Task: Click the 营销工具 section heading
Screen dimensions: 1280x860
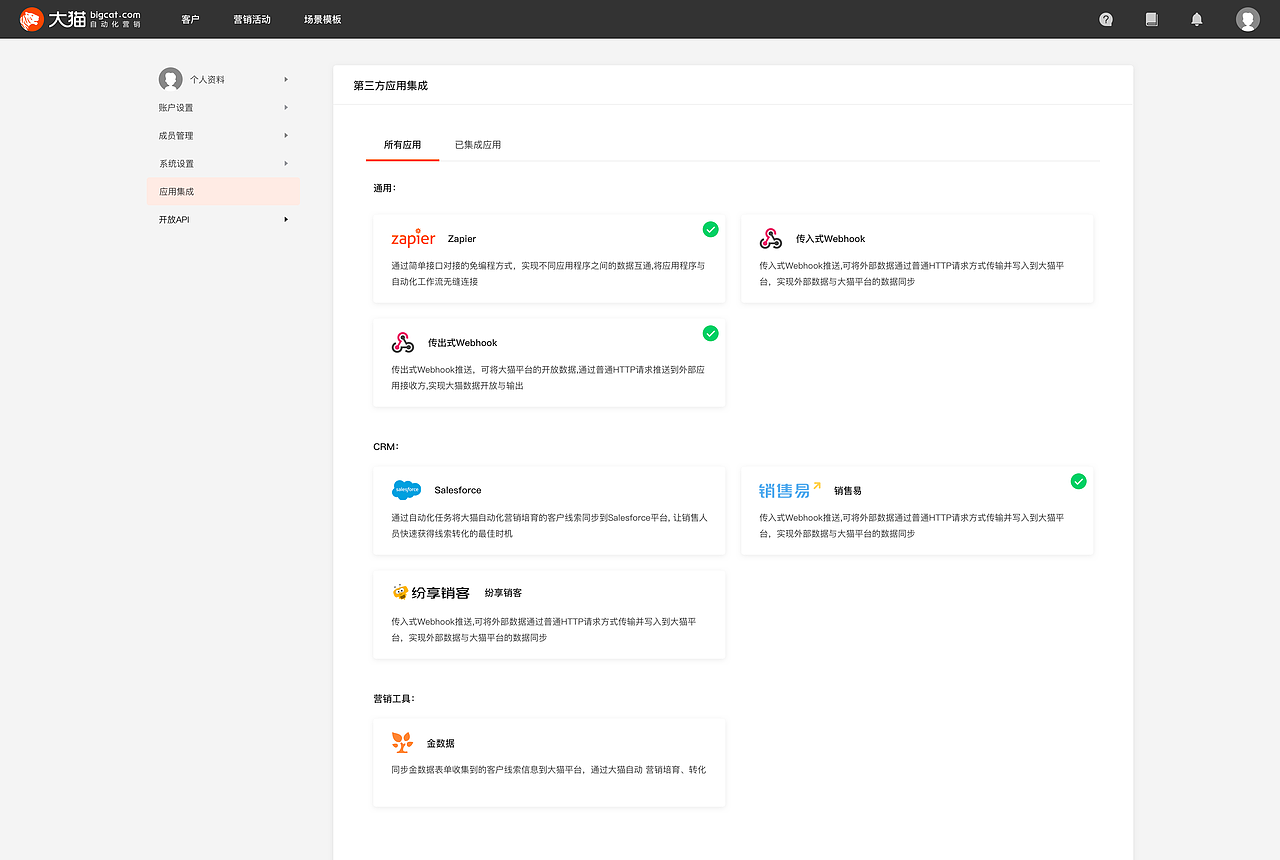Action: [x=394, y=698]
